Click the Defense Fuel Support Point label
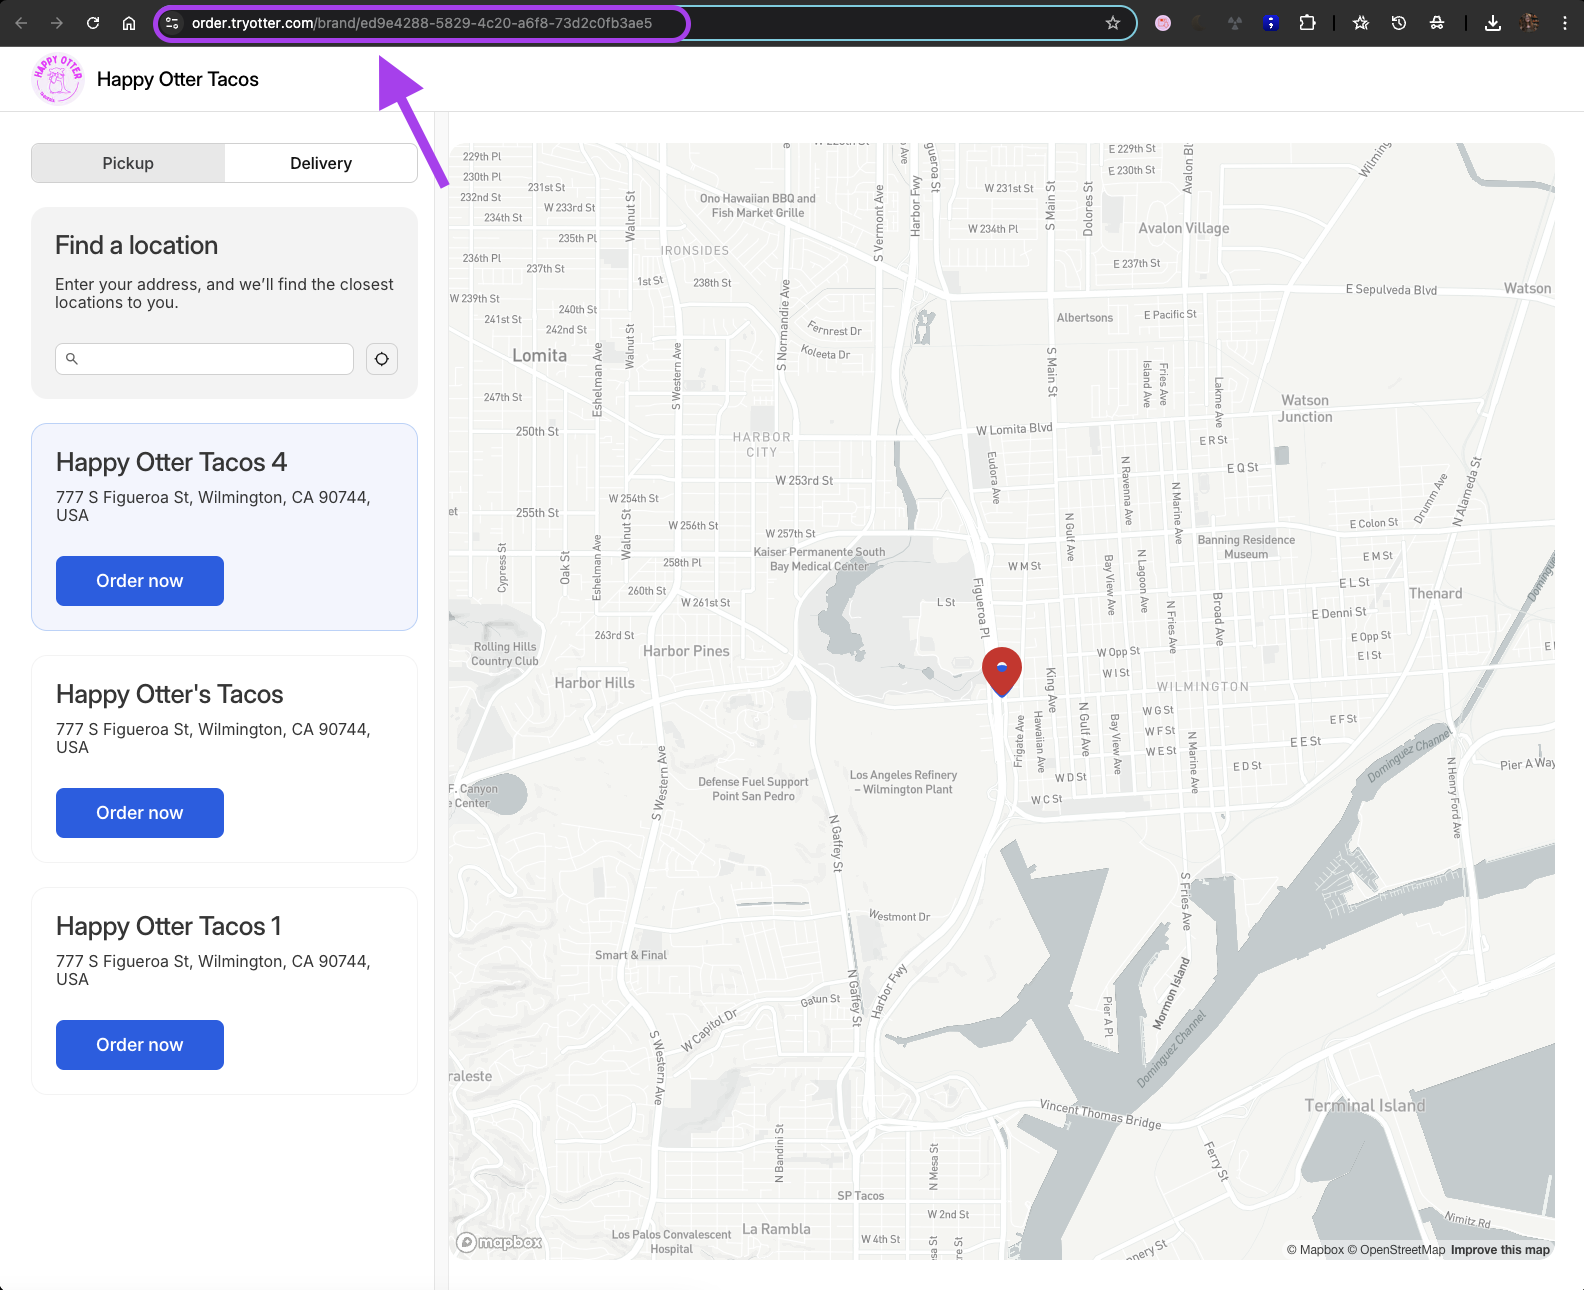 tap(753, 789)
